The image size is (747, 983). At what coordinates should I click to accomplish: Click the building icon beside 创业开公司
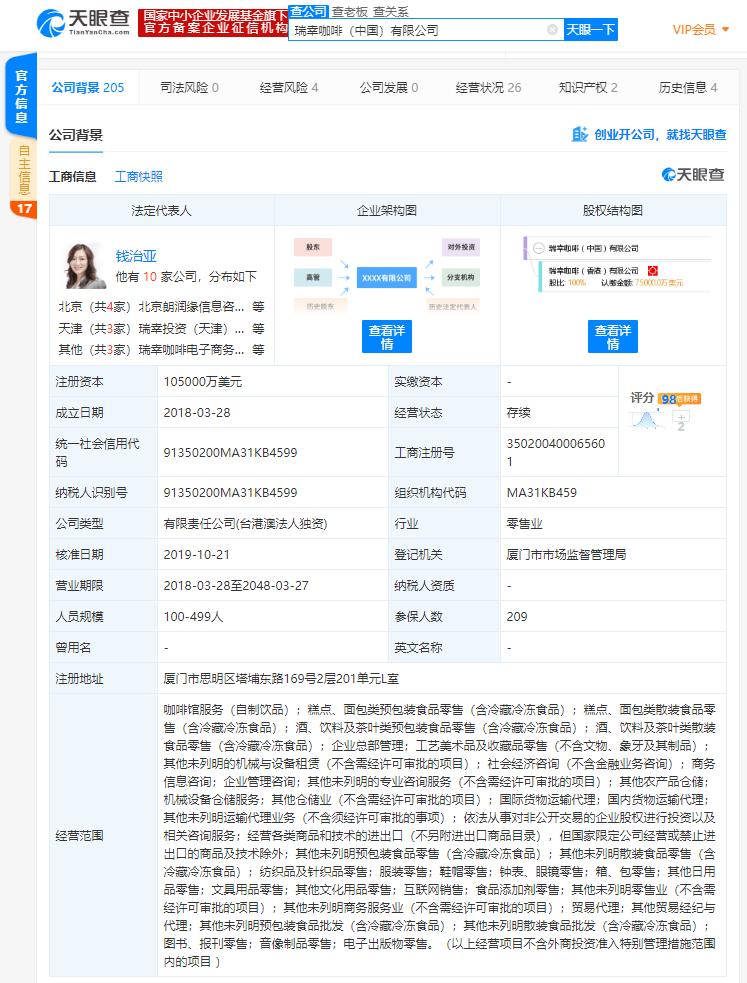580,134
